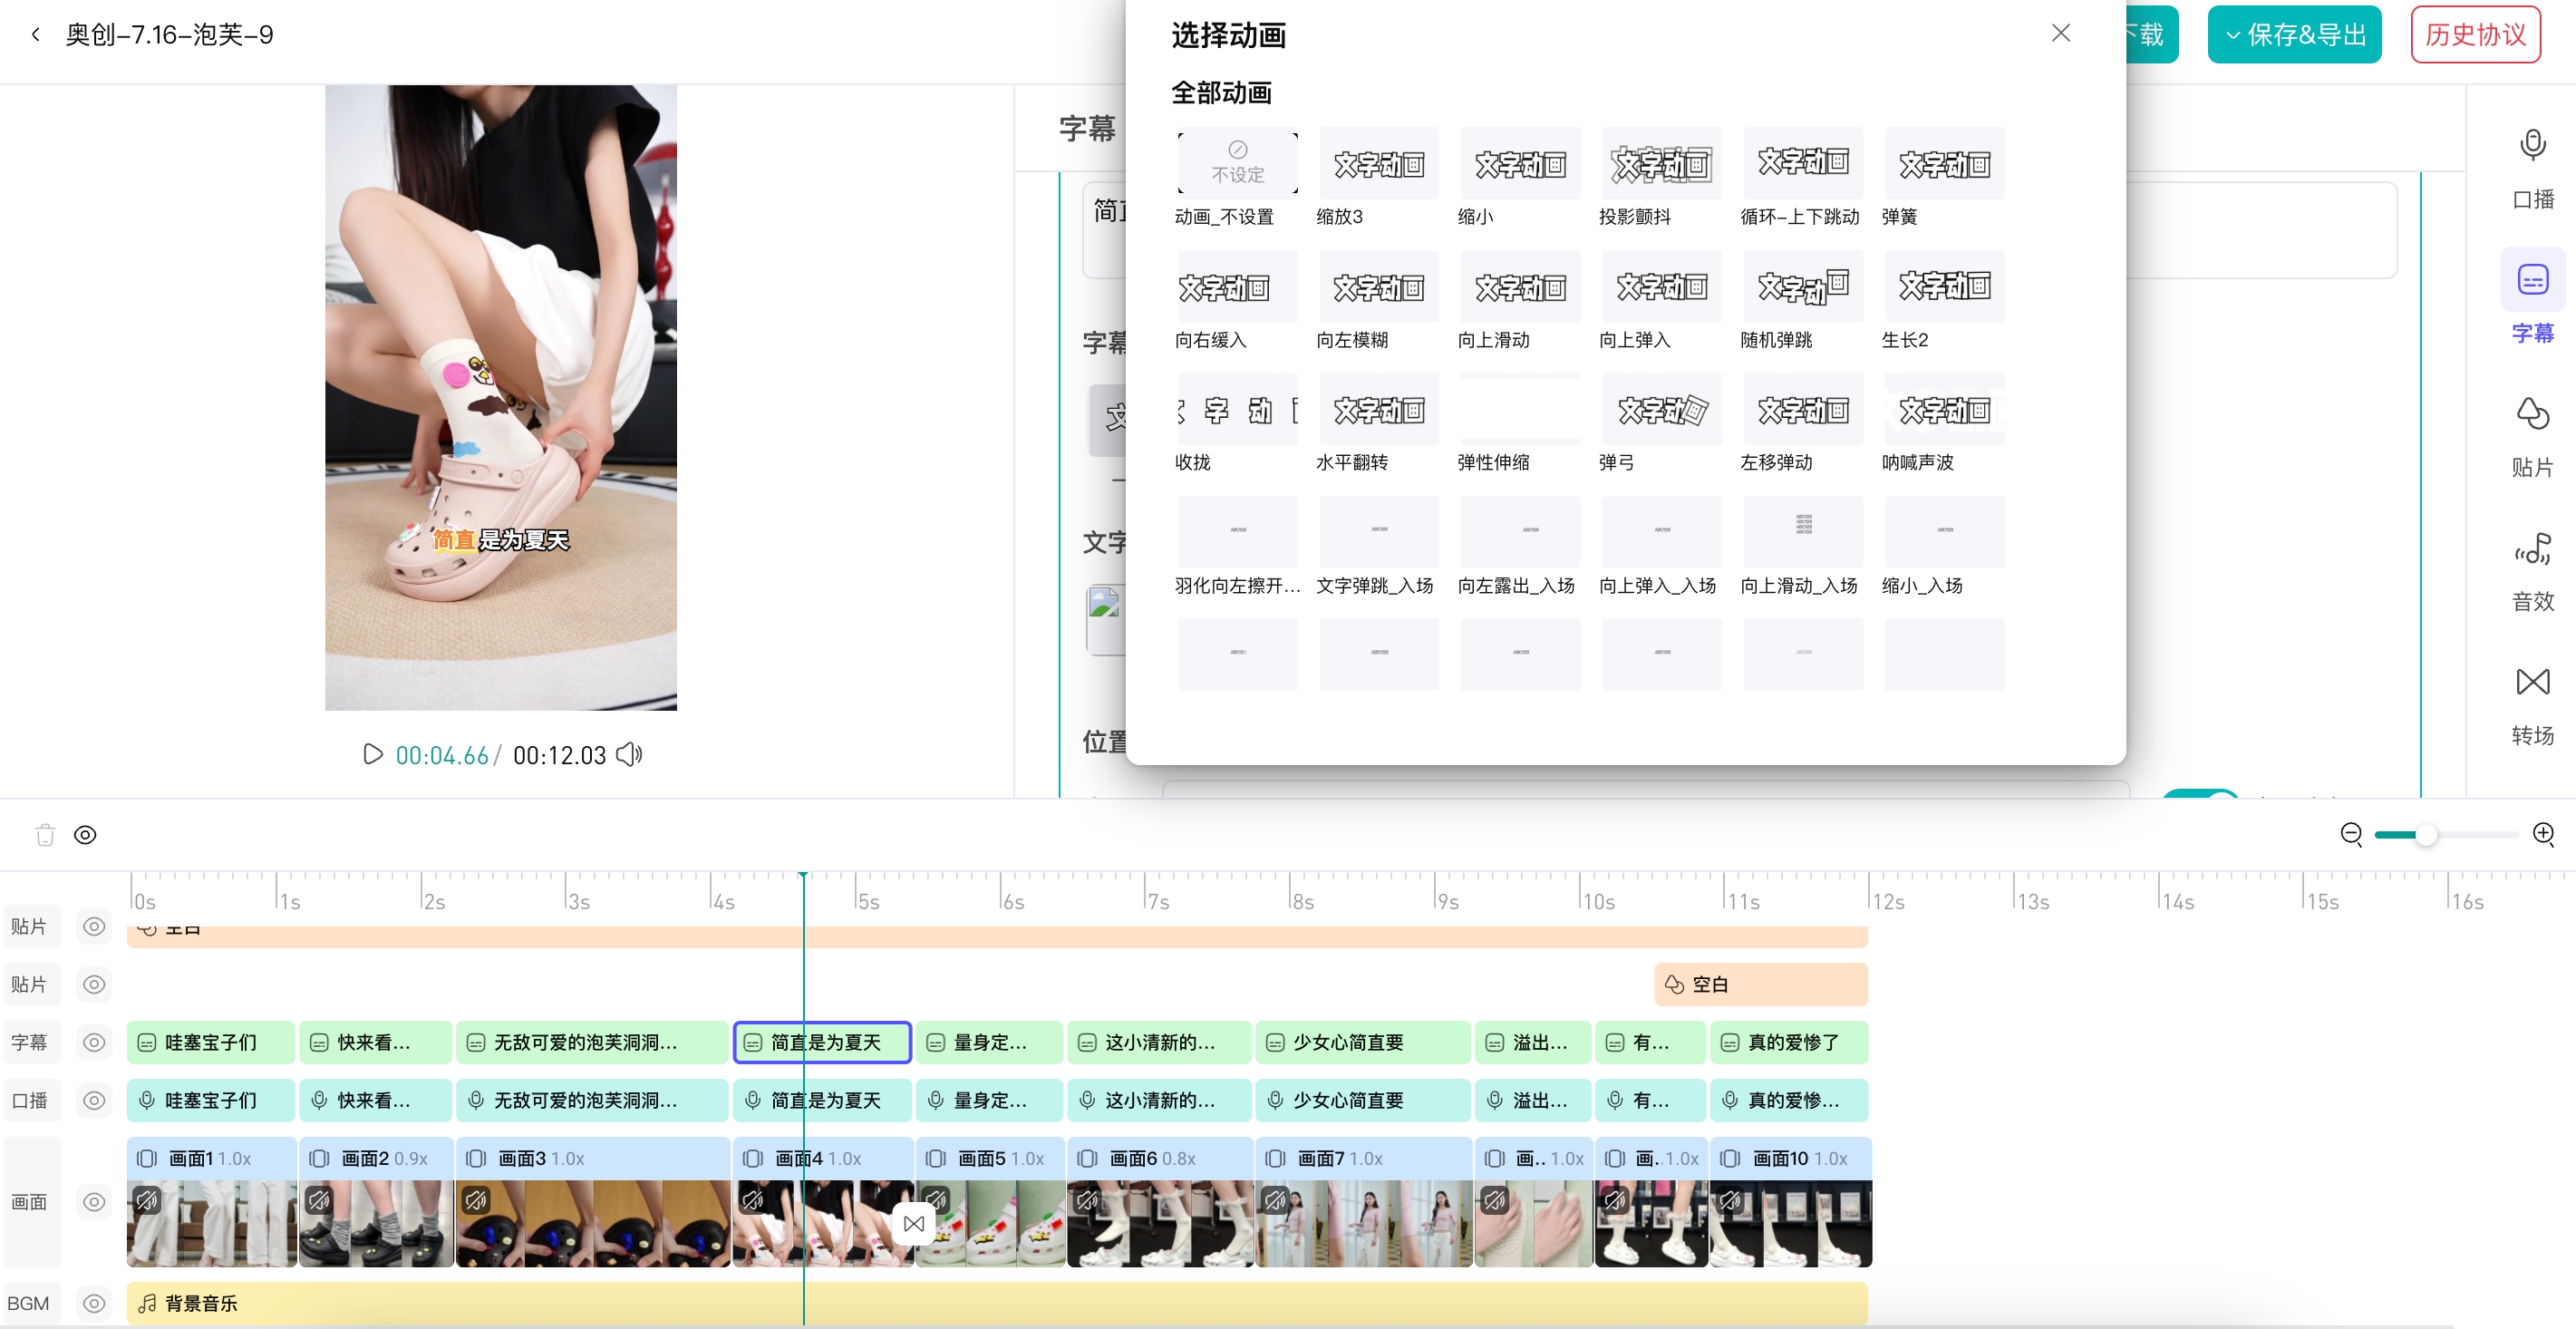This screenshot has width=2576, height=1329.
Task: Toggle visibility of the BGM track
Action: coord(94,1303)
